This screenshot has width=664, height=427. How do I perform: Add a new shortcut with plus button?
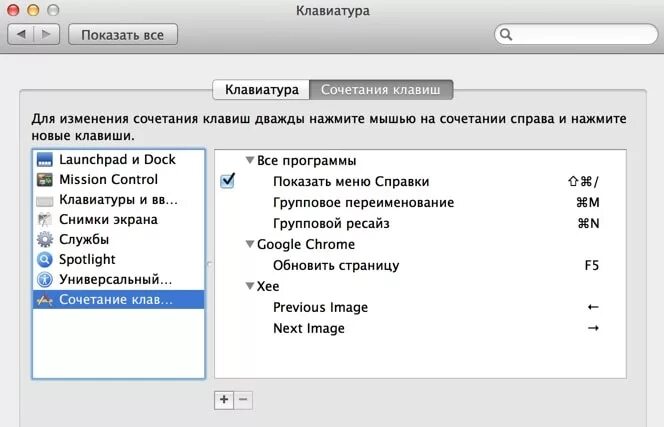click(x=224, y=399)
